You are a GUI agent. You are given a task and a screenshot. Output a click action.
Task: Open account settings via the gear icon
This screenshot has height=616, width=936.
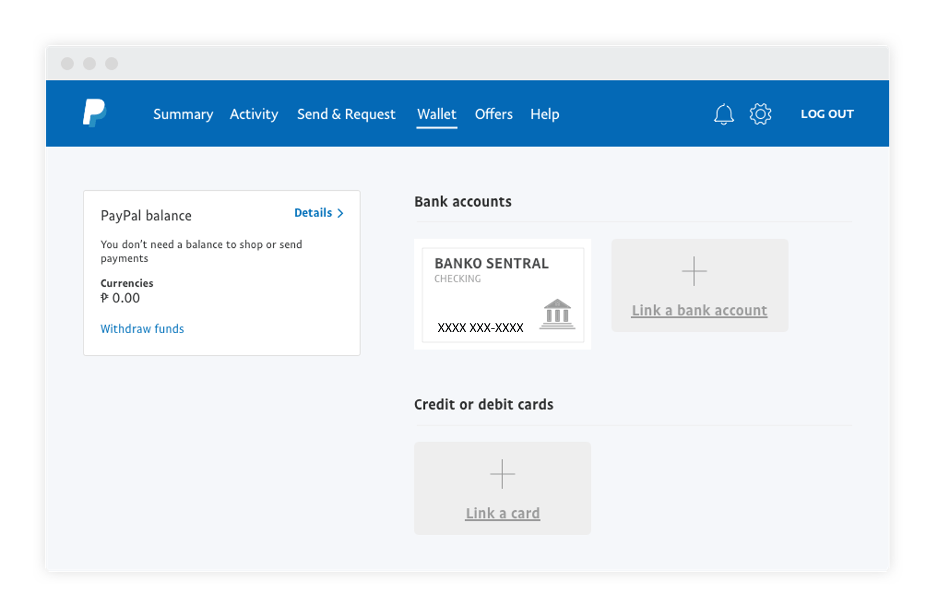pos(761,114)
